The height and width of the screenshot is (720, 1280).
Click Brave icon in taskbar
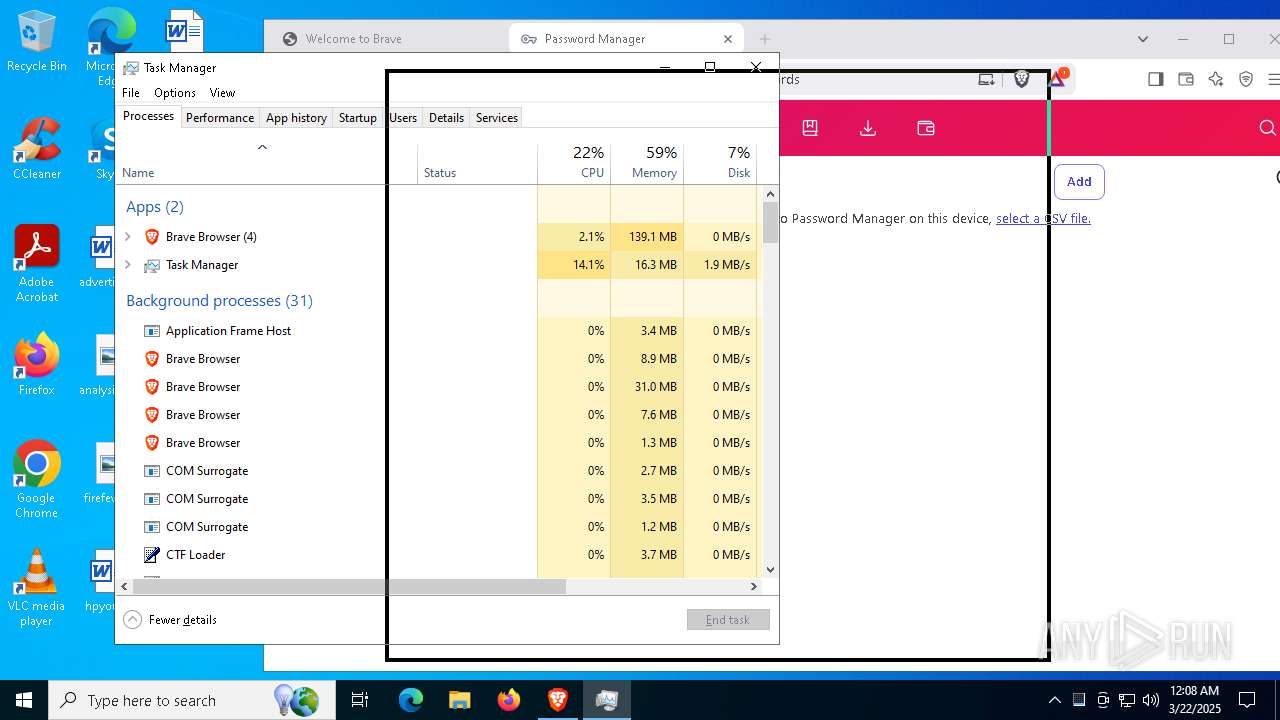tap(558, 700)
